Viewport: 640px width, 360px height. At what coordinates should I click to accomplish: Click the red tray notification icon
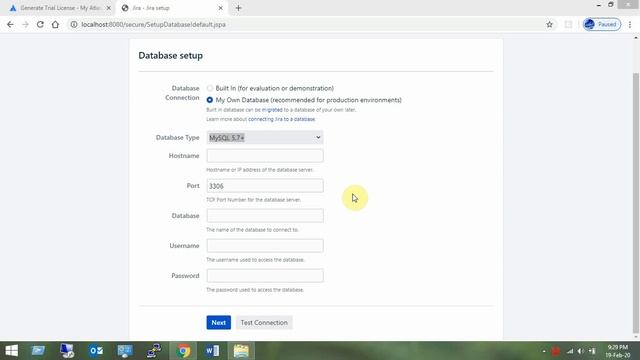[556, 351]
